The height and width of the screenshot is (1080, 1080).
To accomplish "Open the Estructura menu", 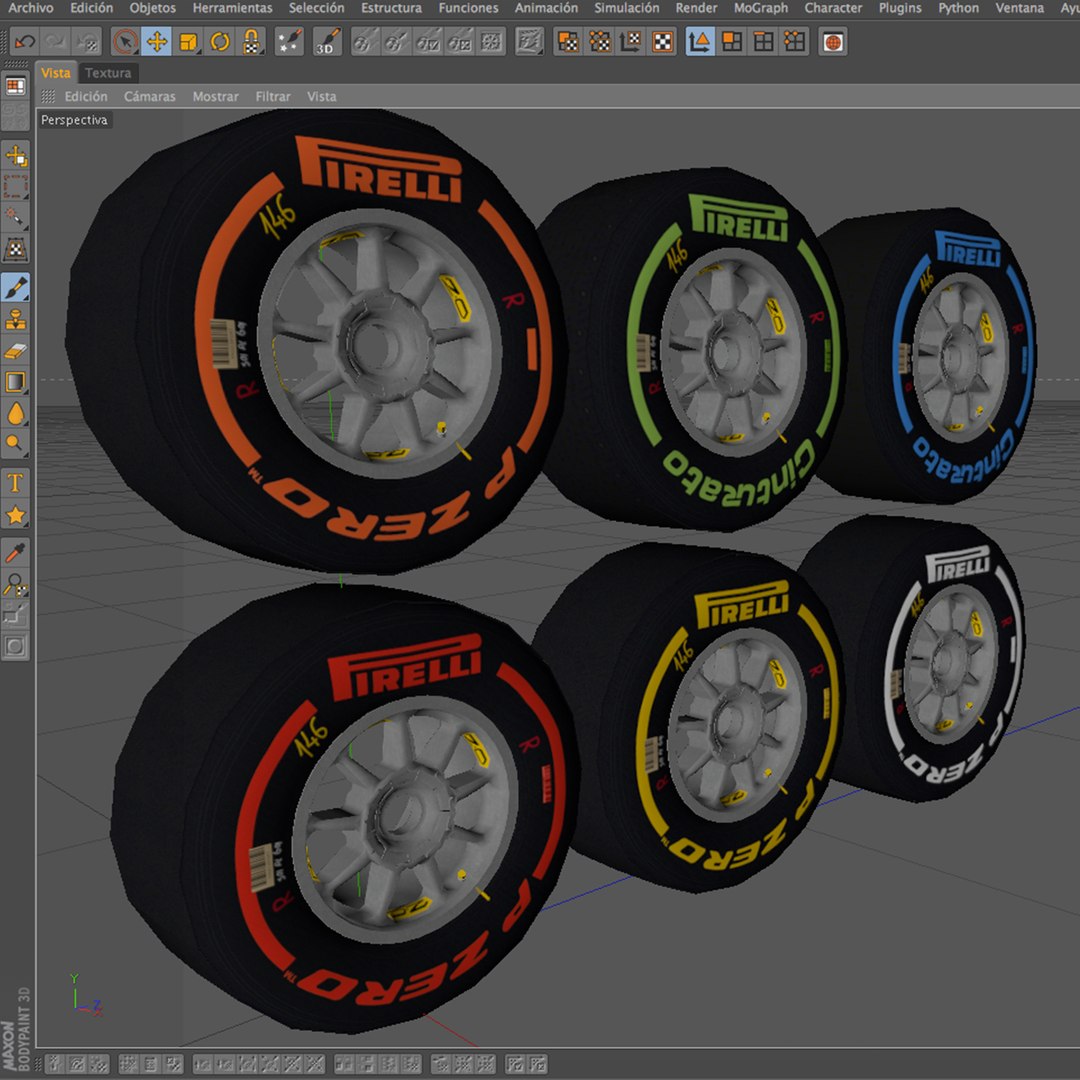I will pyautogui.click(x=391, y=8).
